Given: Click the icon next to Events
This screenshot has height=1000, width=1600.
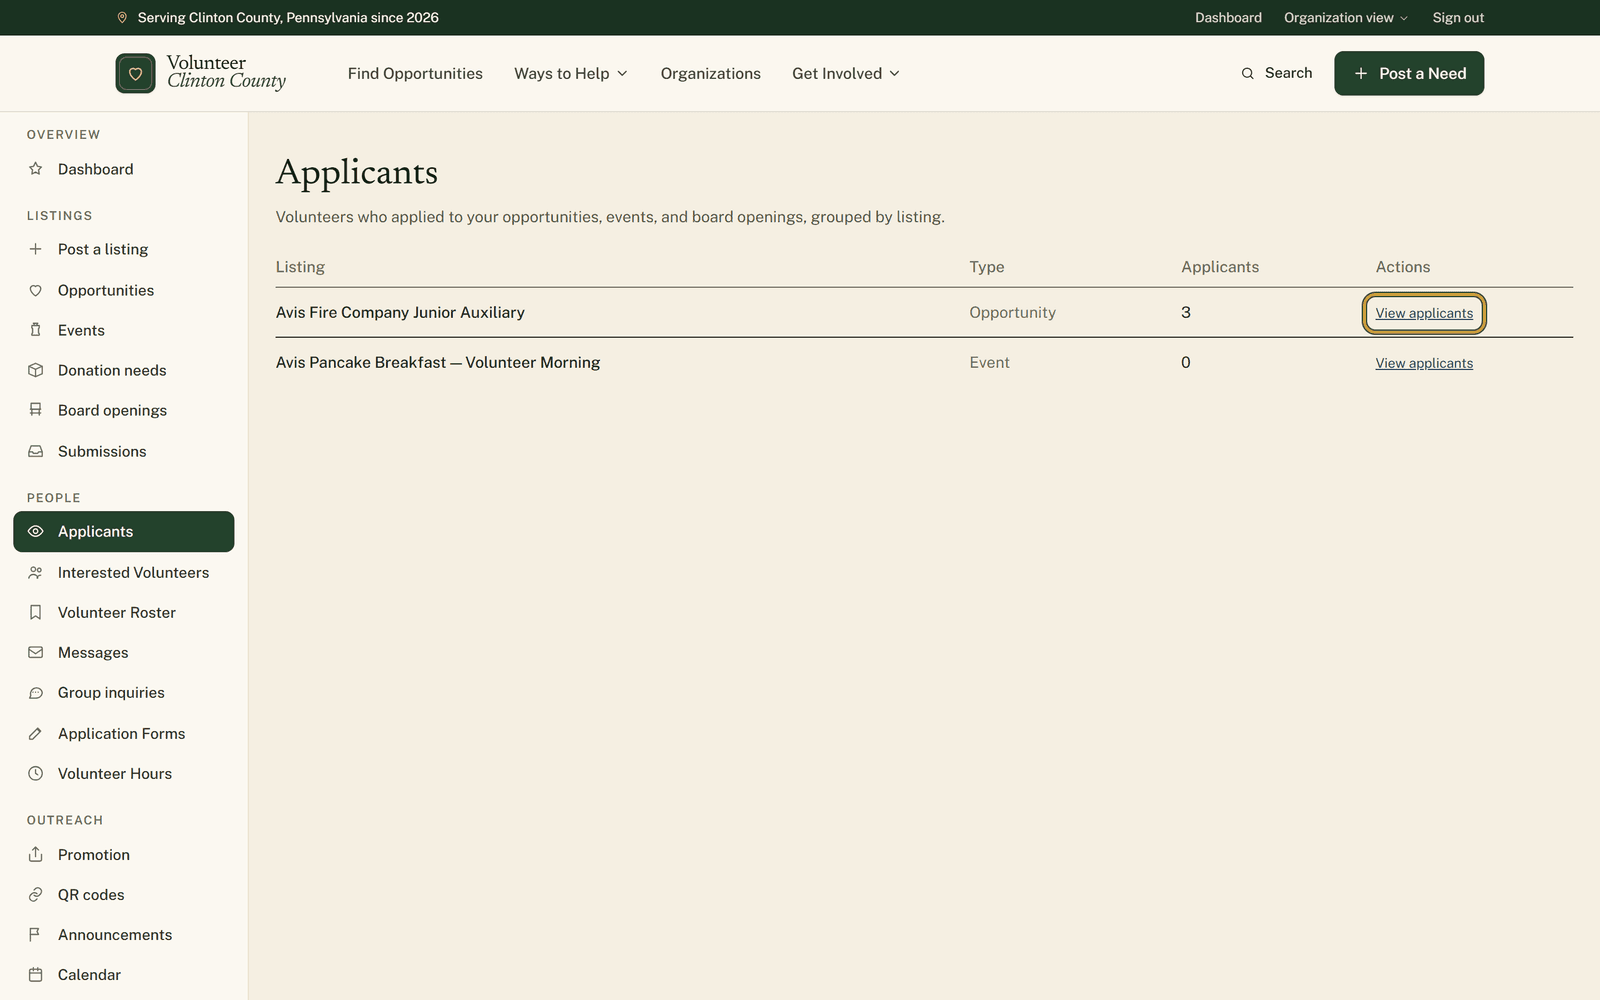Looking at the screenshot, I should click(x=36, y=330).
